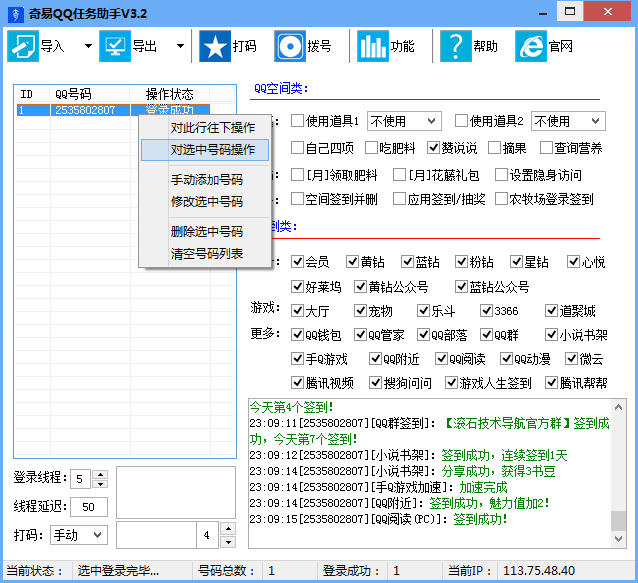Check the 吃肥料 checkbox
Image resolution: width=638 pixels, height=583 pixels.
[x=371, y=148]
